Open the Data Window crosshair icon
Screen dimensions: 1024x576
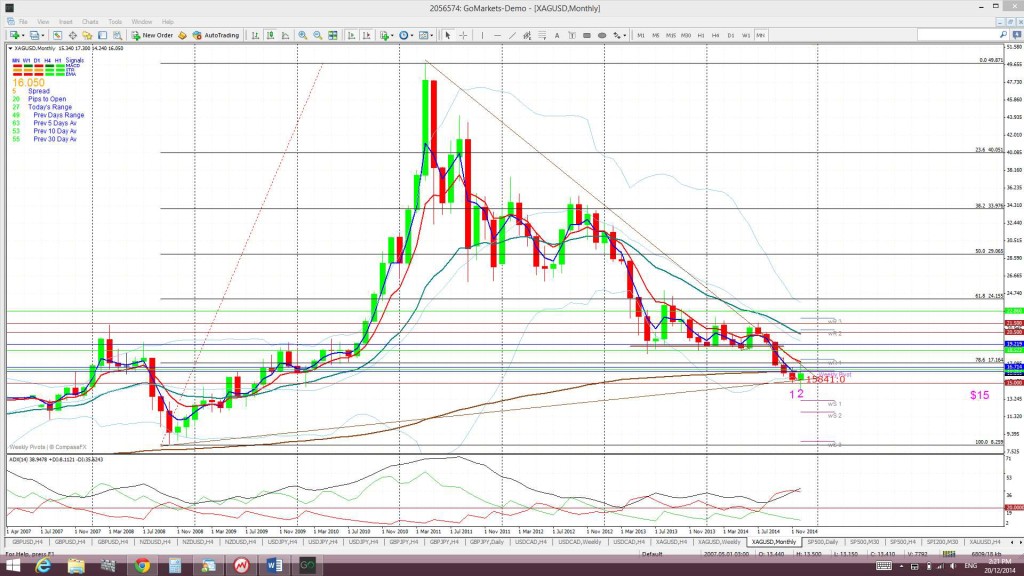(72, 35)
